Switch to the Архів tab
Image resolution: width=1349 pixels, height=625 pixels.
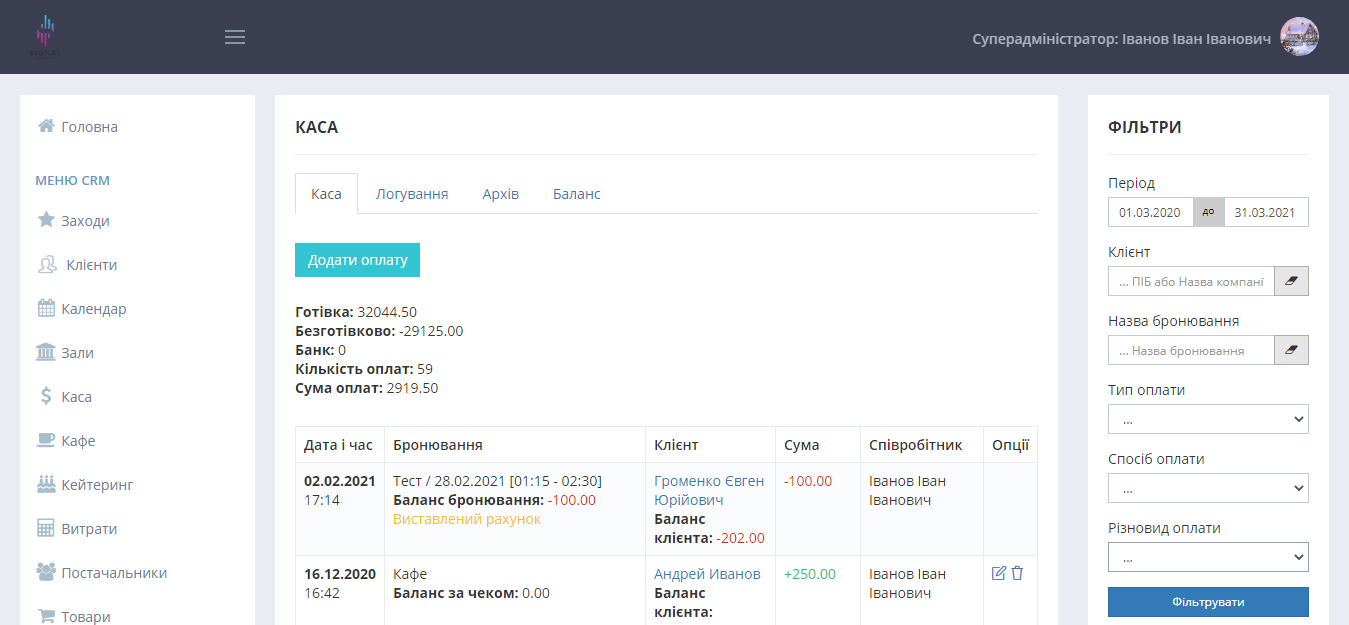pos(500,194)
